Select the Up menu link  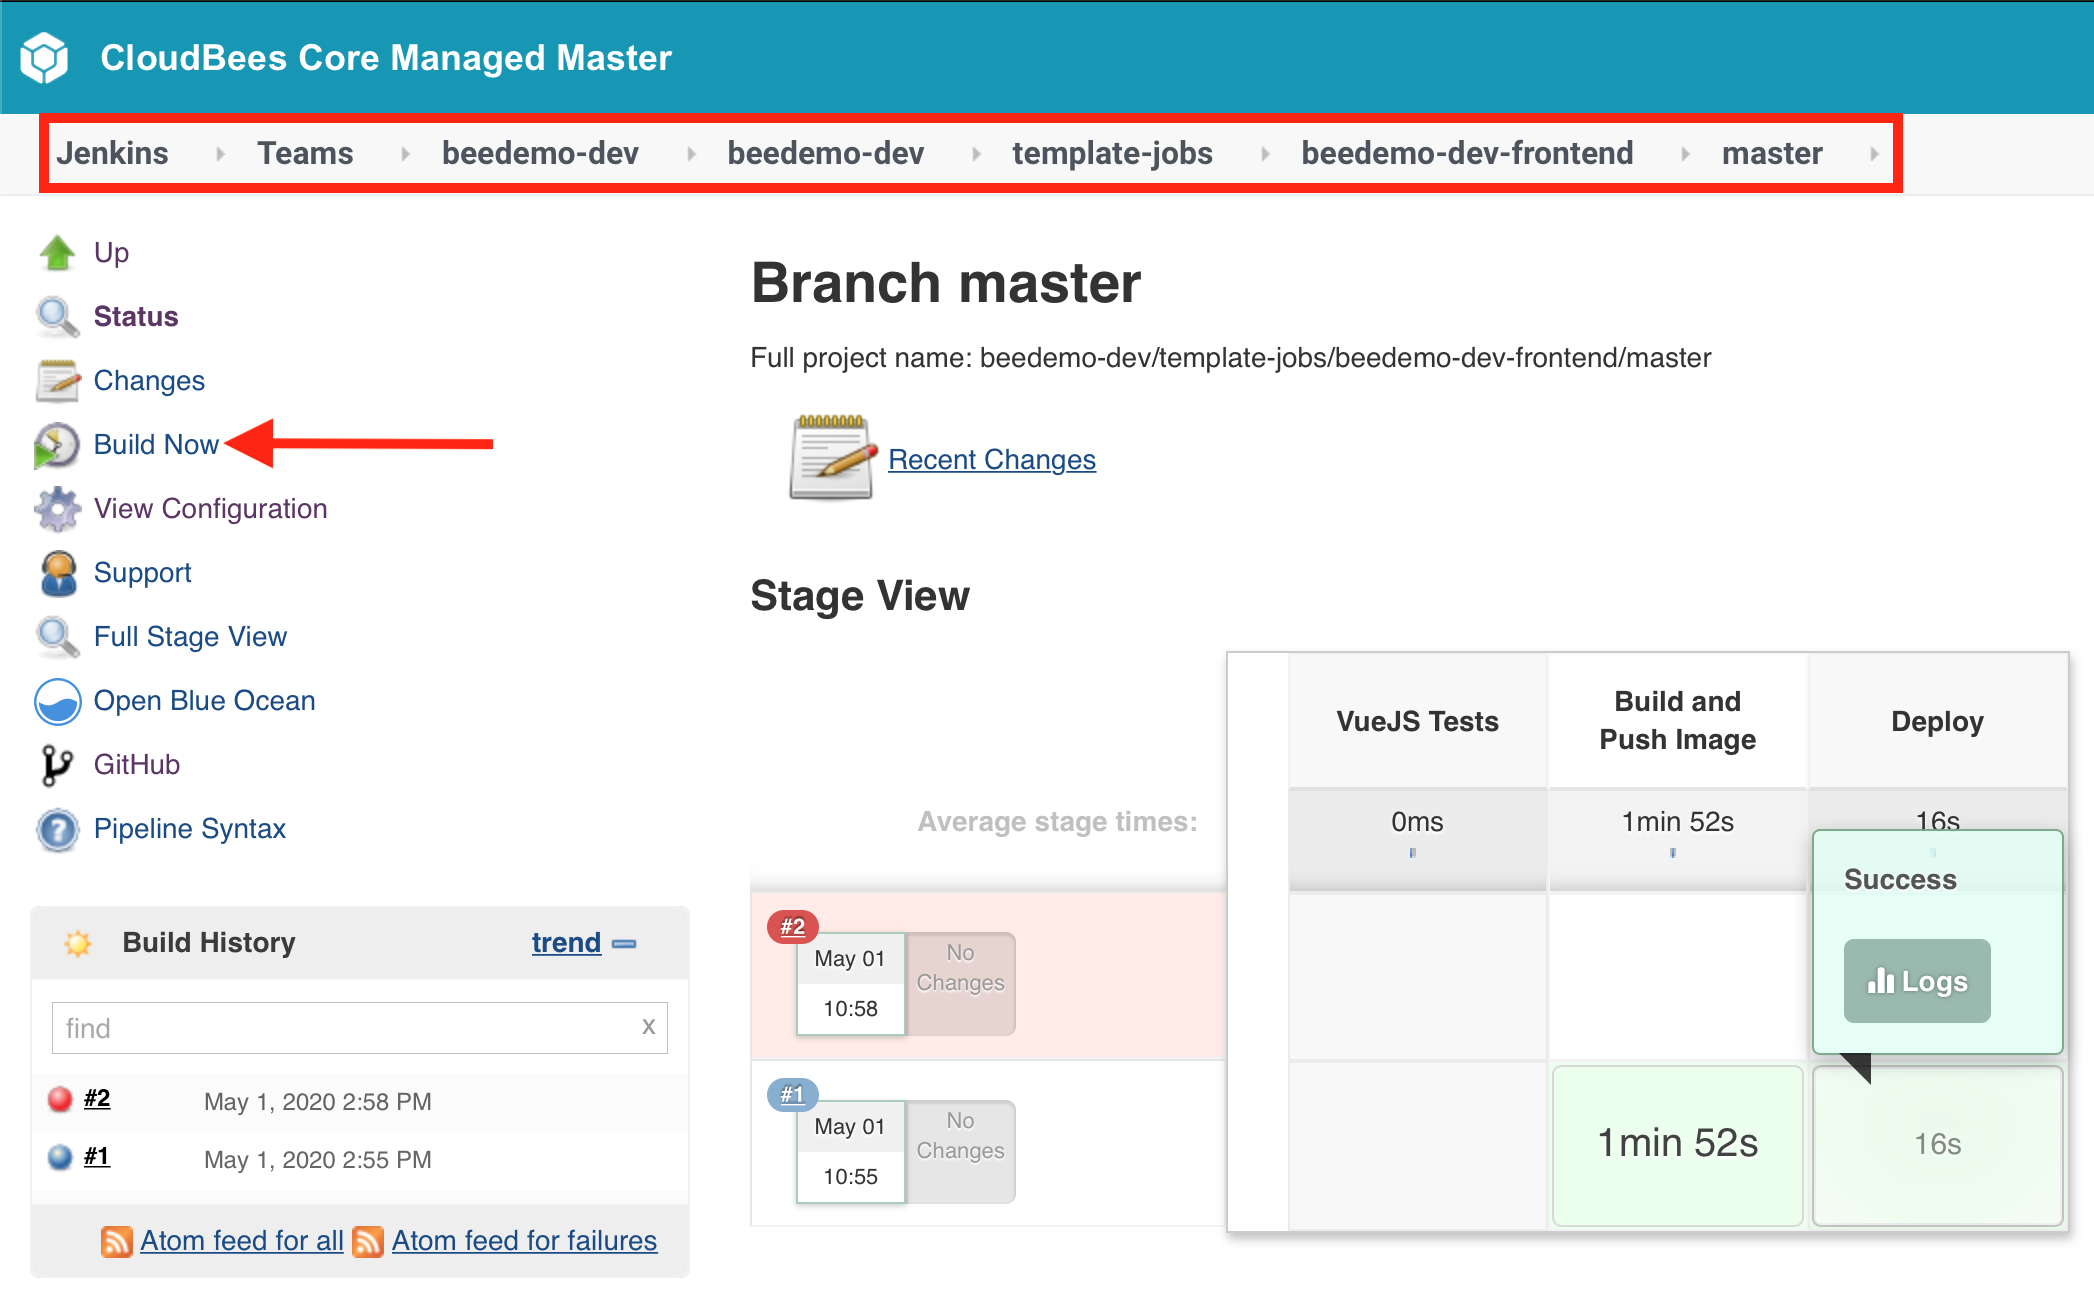111,253
